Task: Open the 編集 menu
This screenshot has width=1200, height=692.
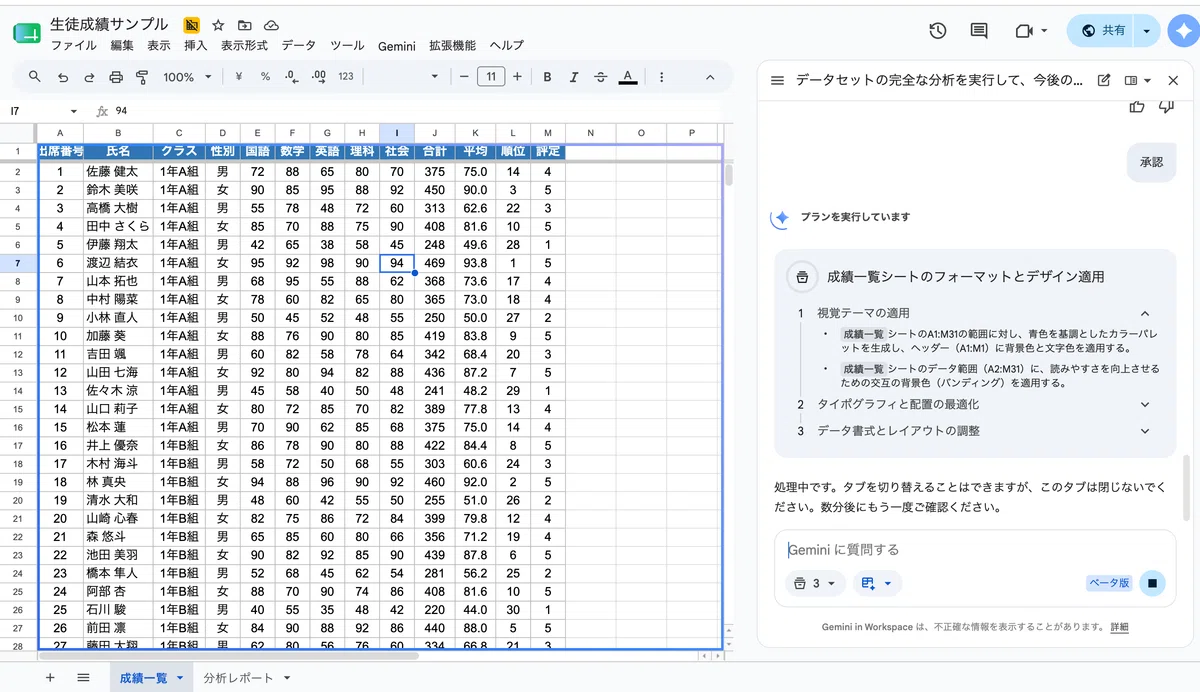Action: point(122,46)
